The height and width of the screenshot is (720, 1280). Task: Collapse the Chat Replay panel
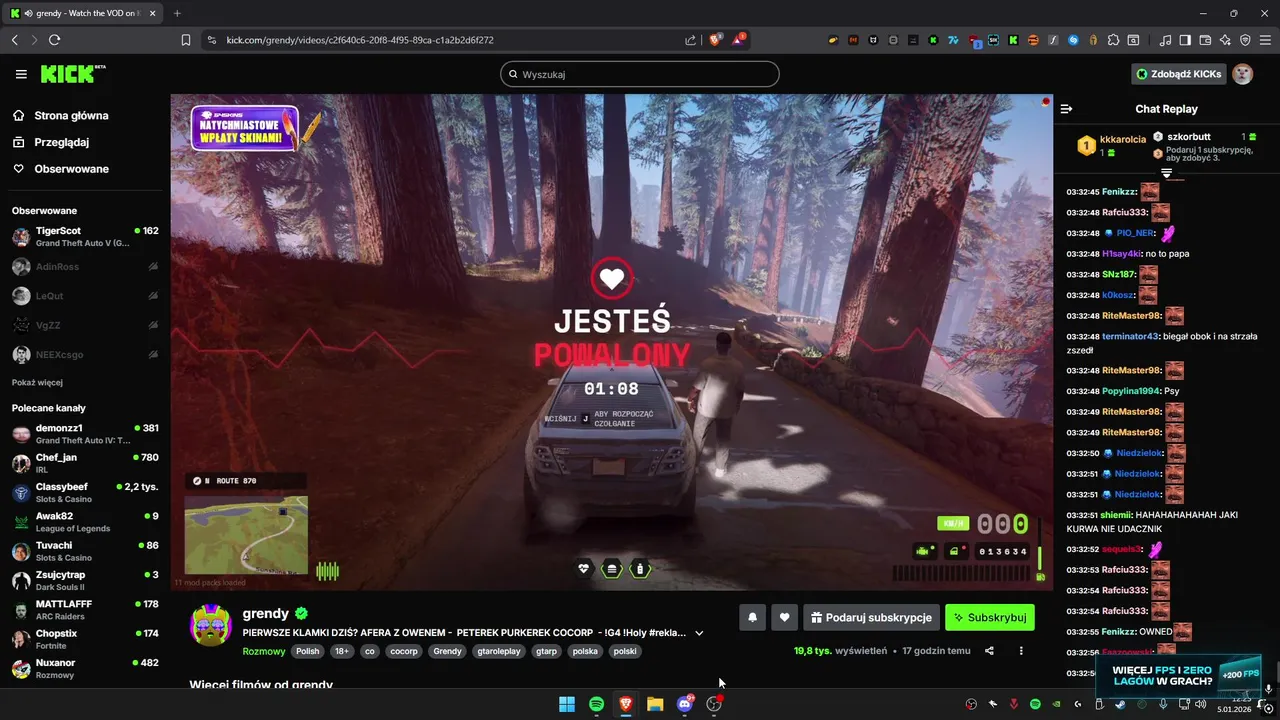tap(1066, 109)
